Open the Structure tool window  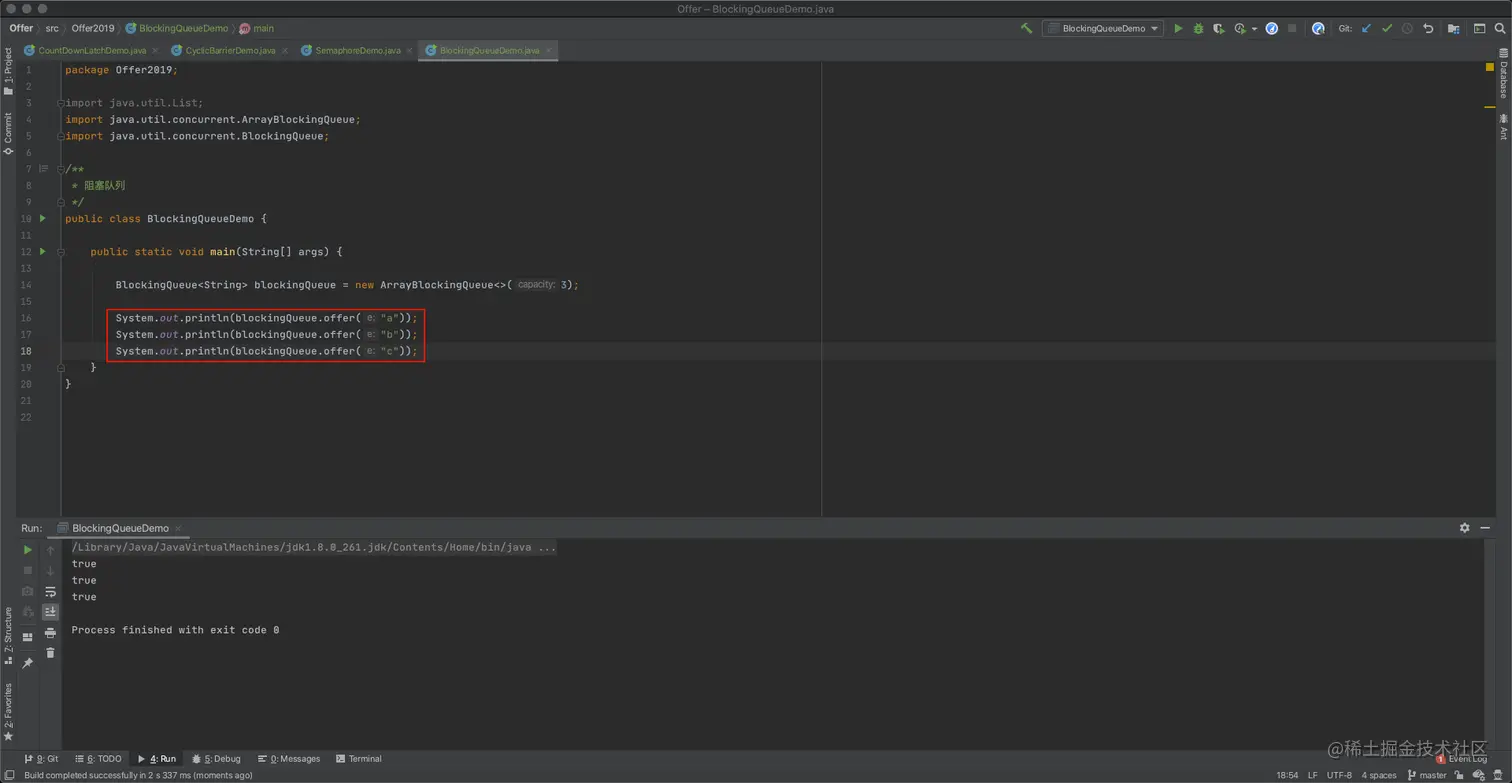tap(8, 635)
